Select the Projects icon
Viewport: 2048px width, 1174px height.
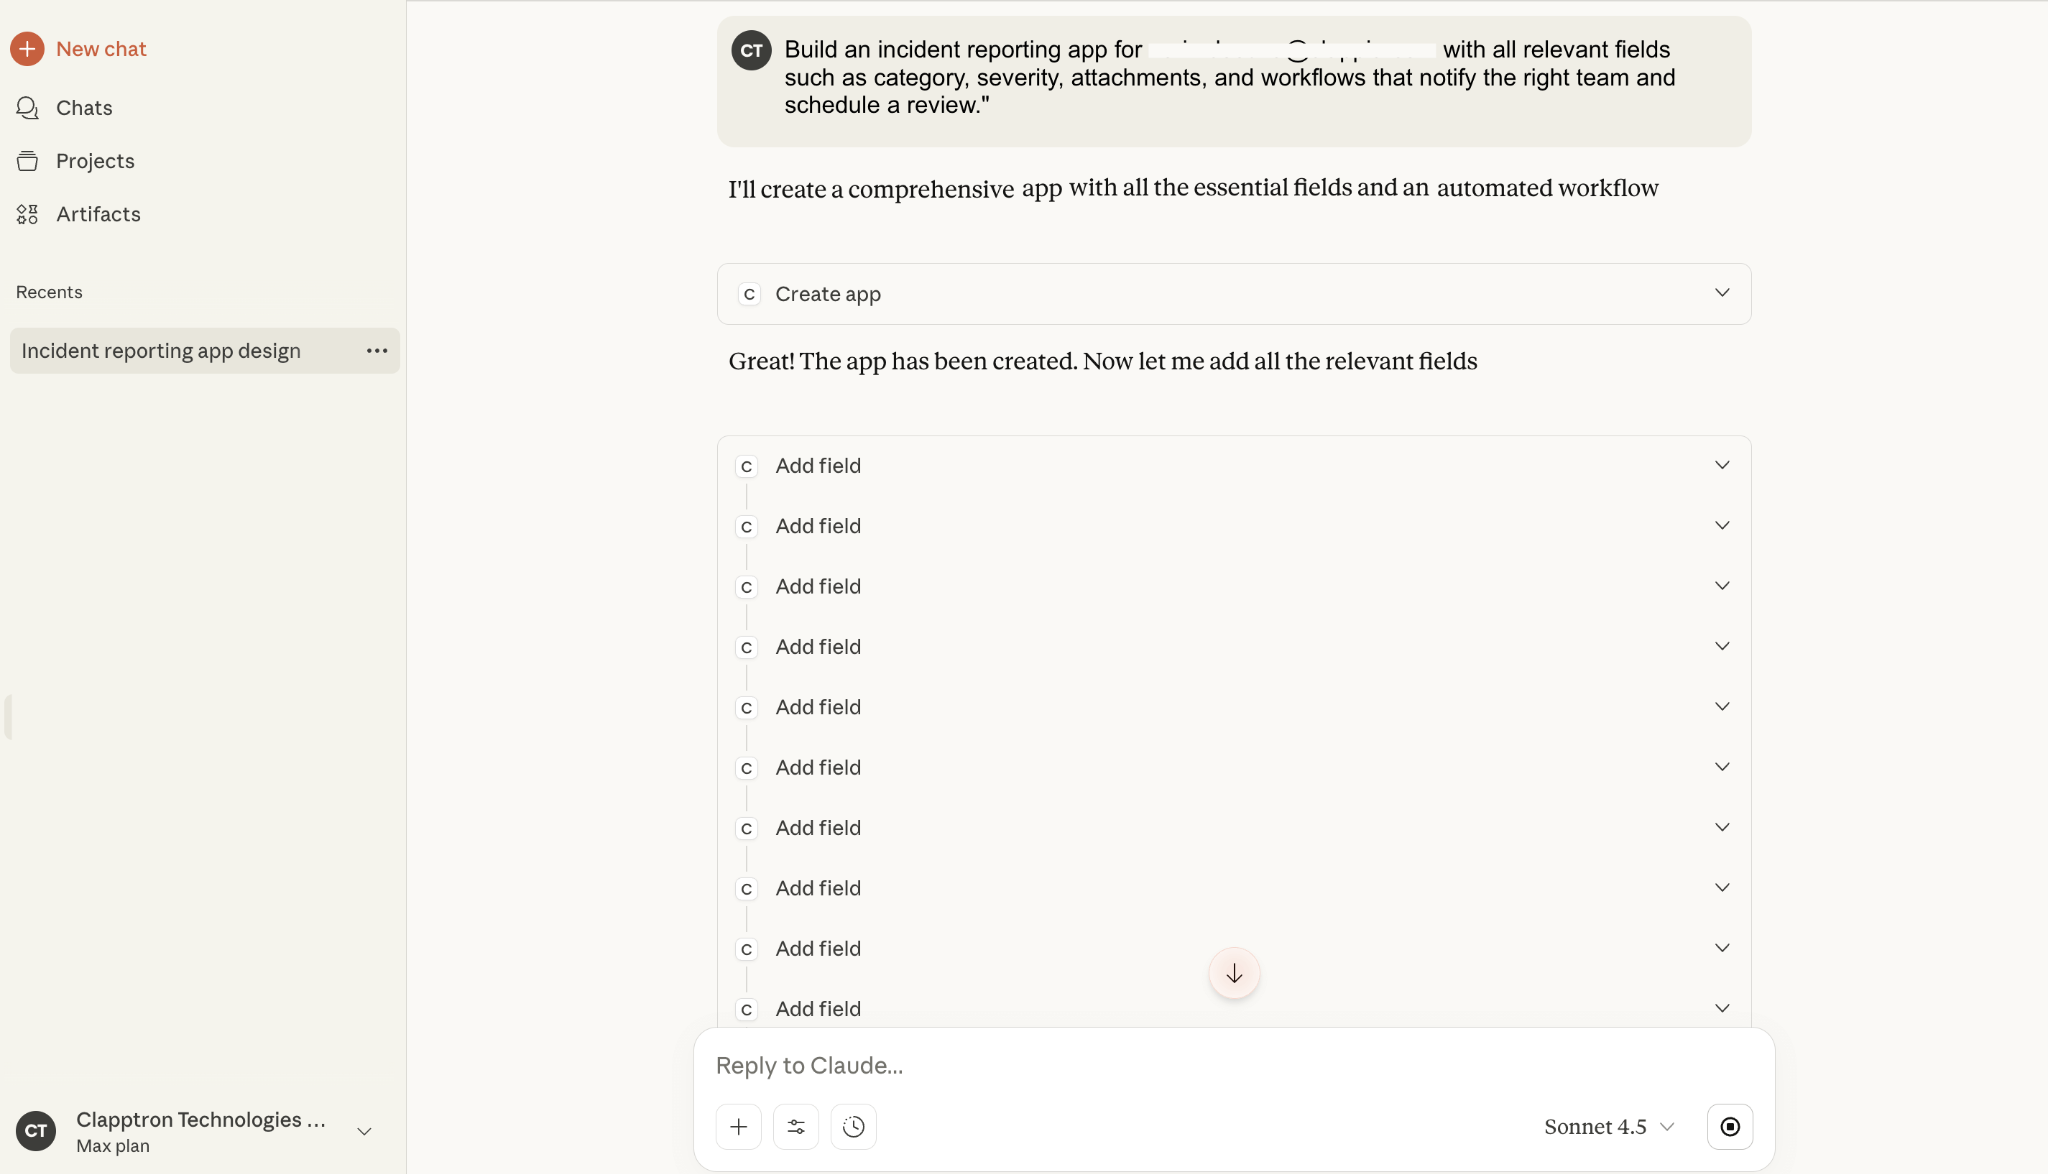tap(27, 160)
